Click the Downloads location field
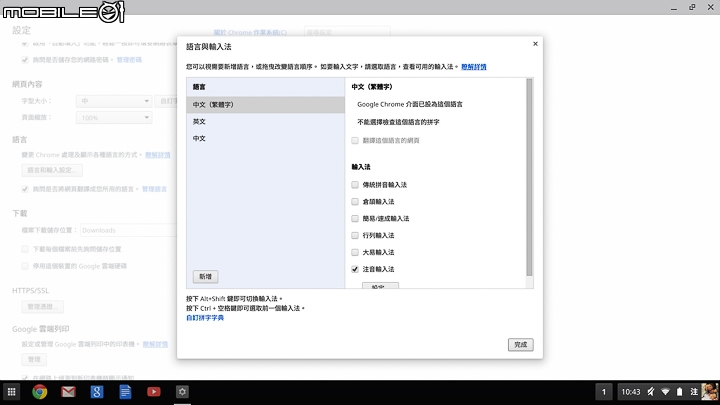Image resolution: width=720 pixels, height=405 pixels. click(x=129, y=230)
